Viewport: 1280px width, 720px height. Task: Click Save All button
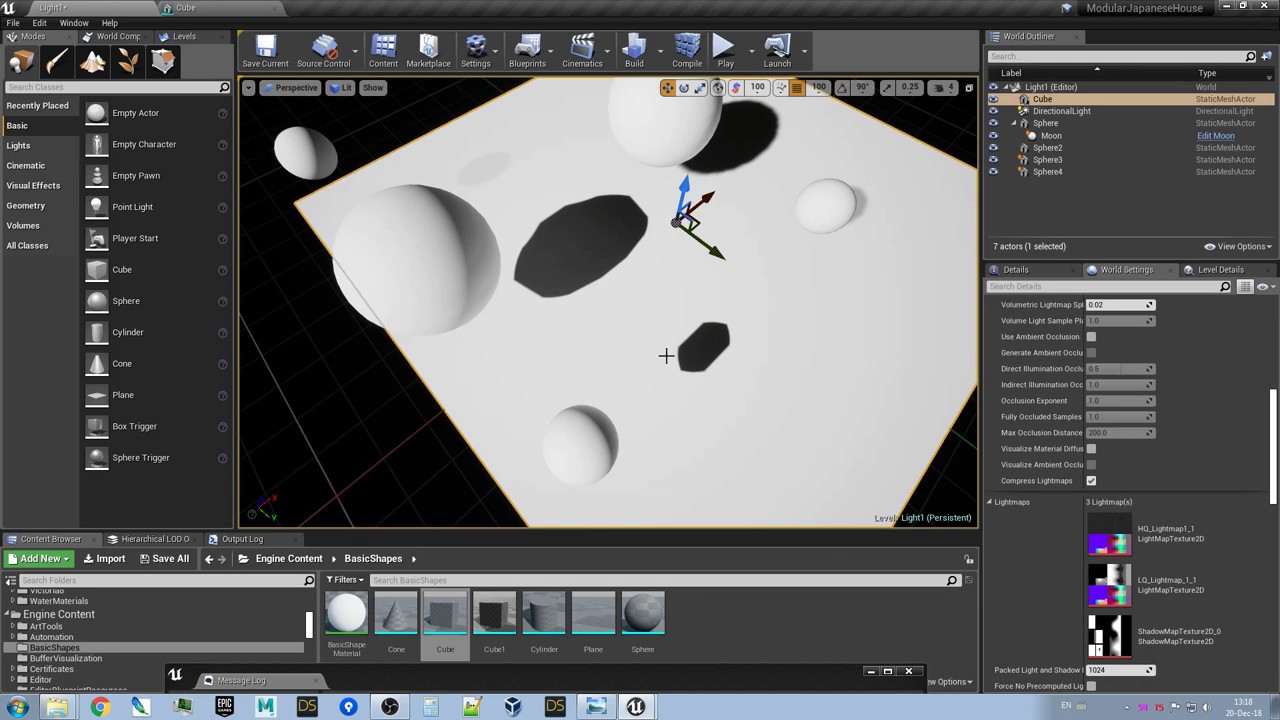164,559
